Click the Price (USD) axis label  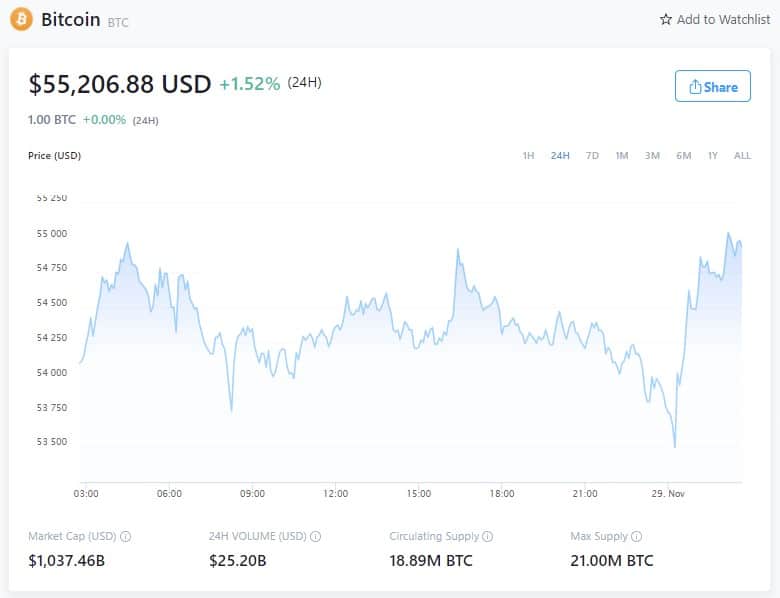click(x=54, y=156)
